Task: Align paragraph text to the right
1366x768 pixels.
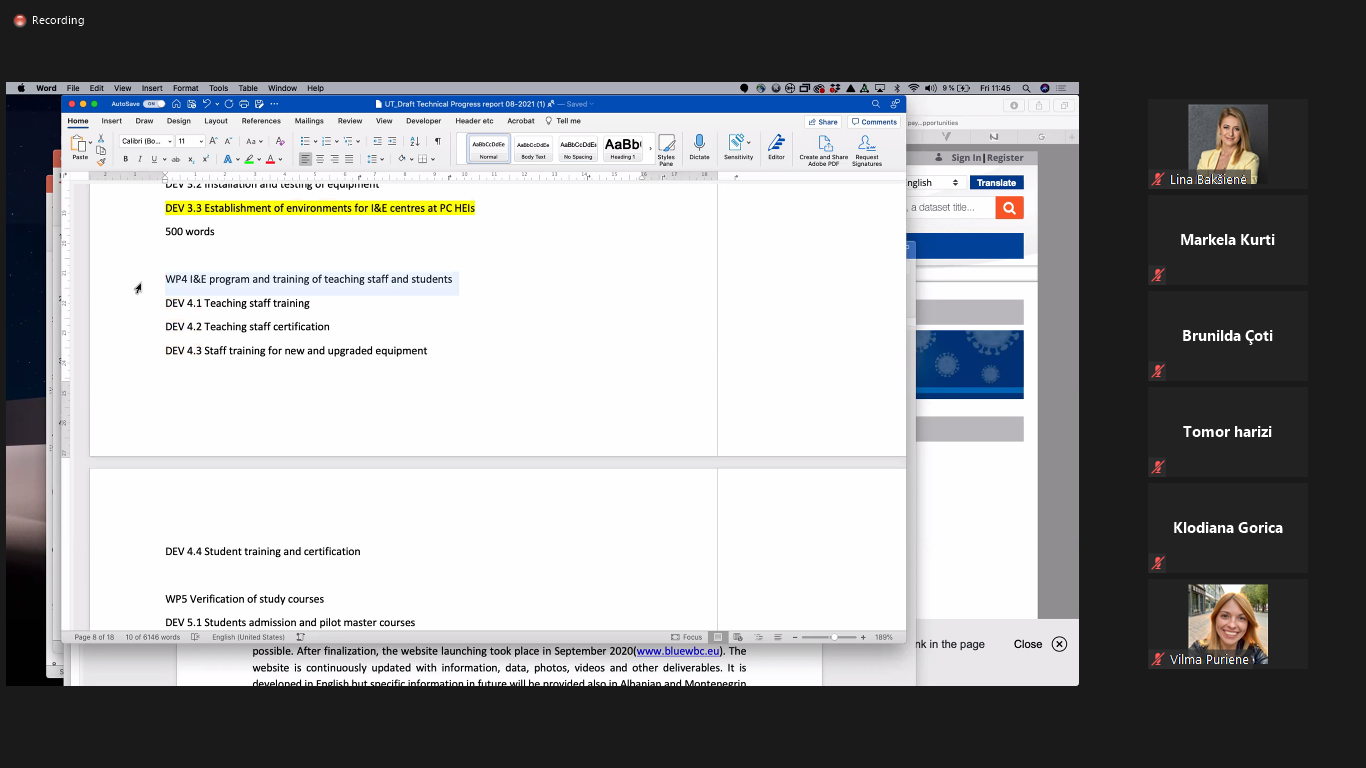Action: pos(334,159)
